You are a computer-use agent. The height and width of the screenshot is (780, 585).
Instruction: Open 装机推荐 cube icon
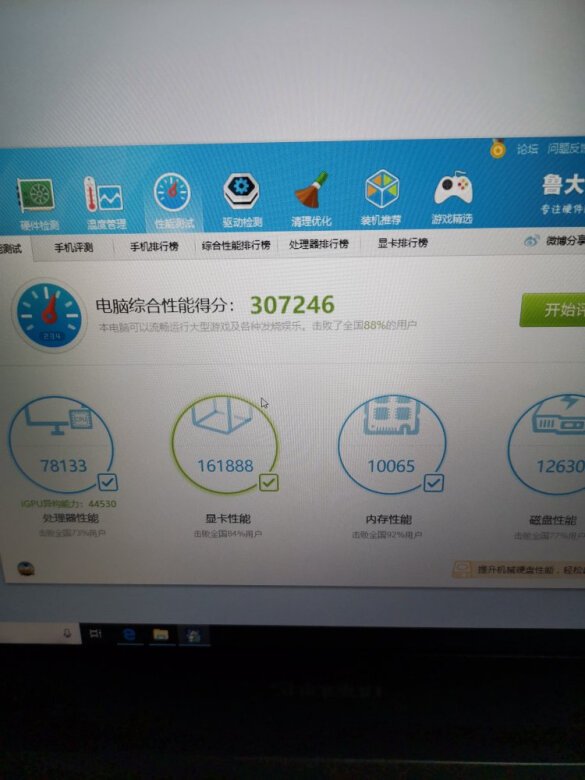coord(382,189)
